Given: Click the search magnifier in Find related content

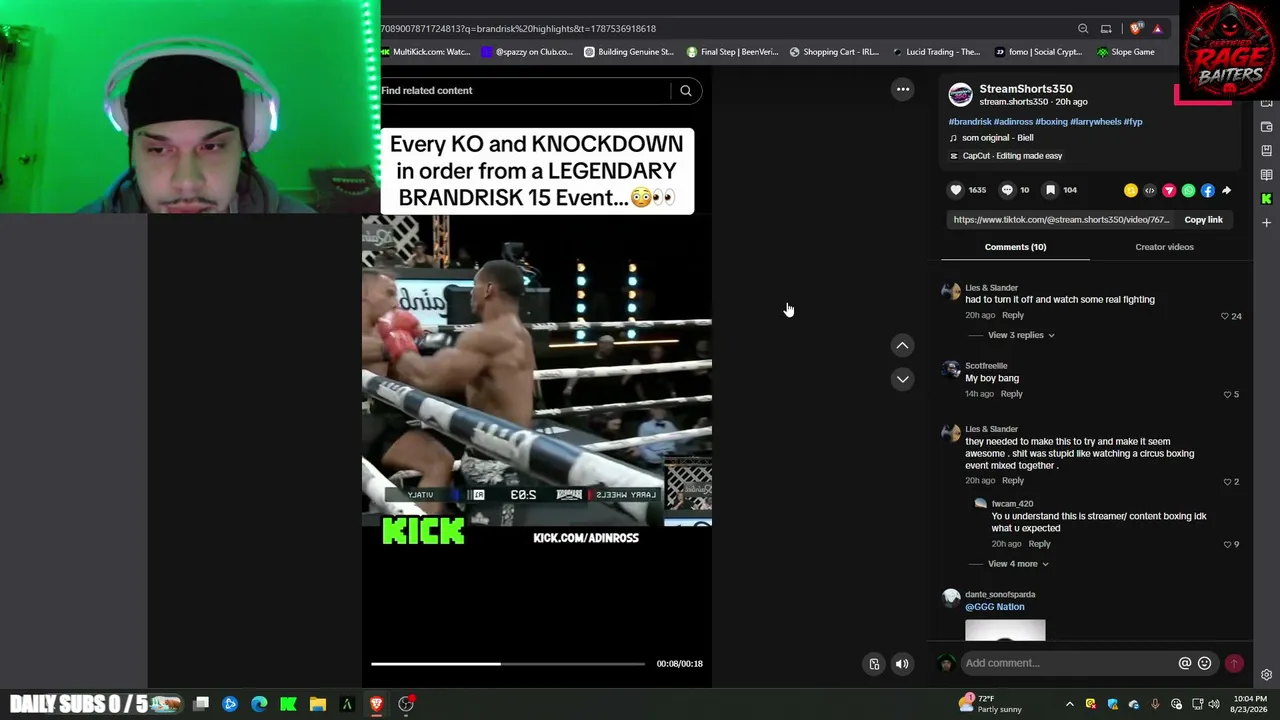Looking at the screenshot, I should [x=686, y=91].
